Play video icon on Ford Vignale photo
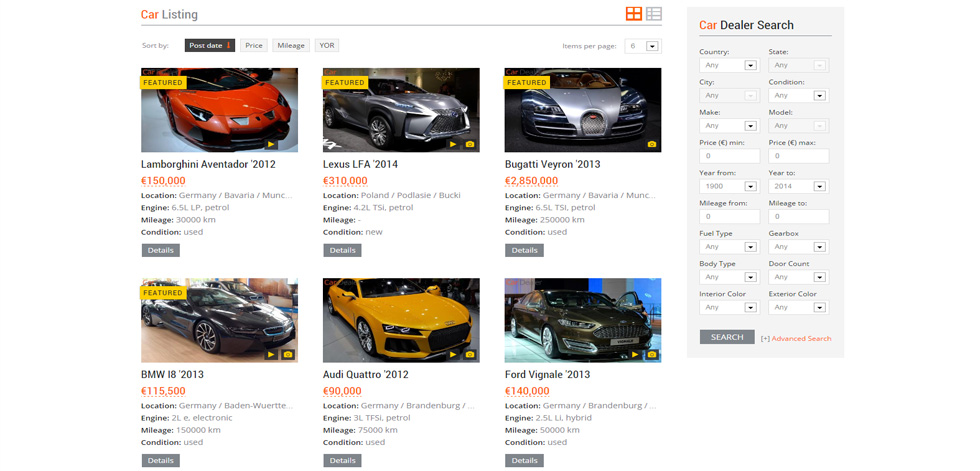980x471 pixels. pyautogui.click(x=634, y=355)
